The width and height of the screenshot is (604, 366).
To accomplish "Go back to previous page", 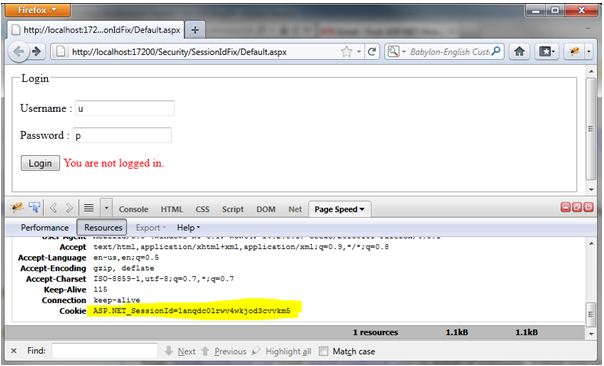I will click(x=18, y=51).
